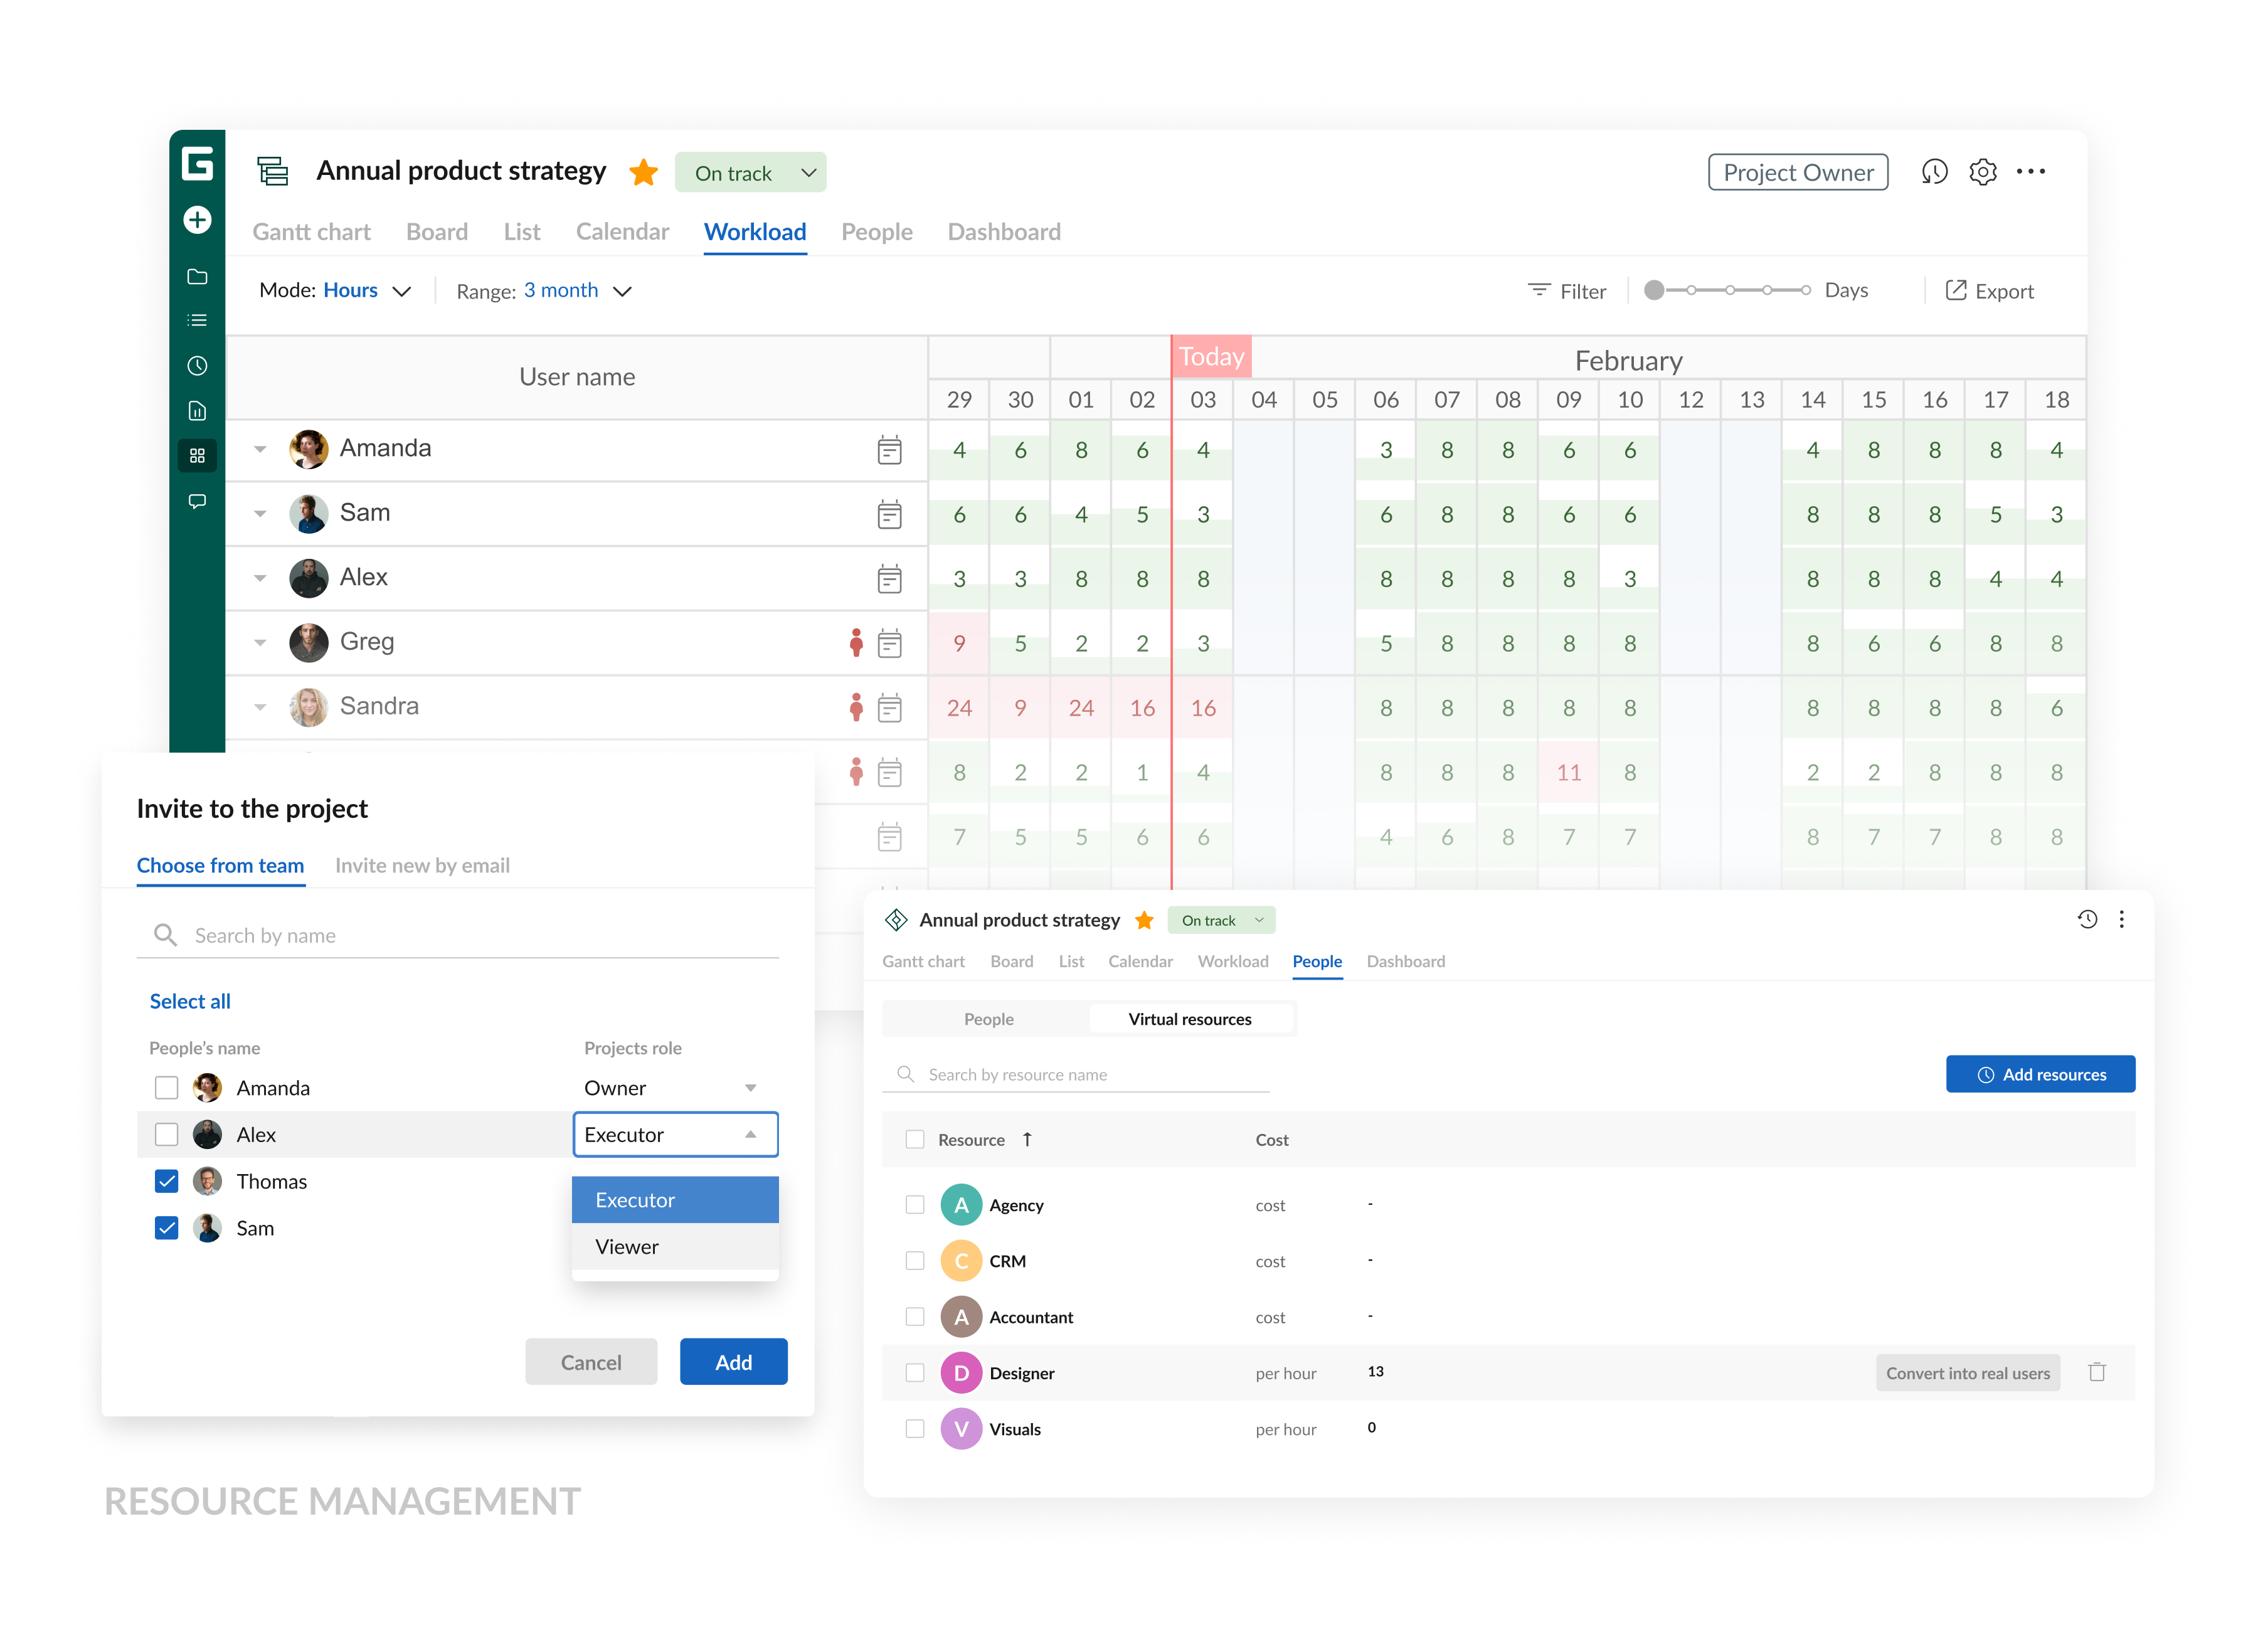Switch to the Dashboard tab
2258x1652 pixels.
coord(1004,231)
